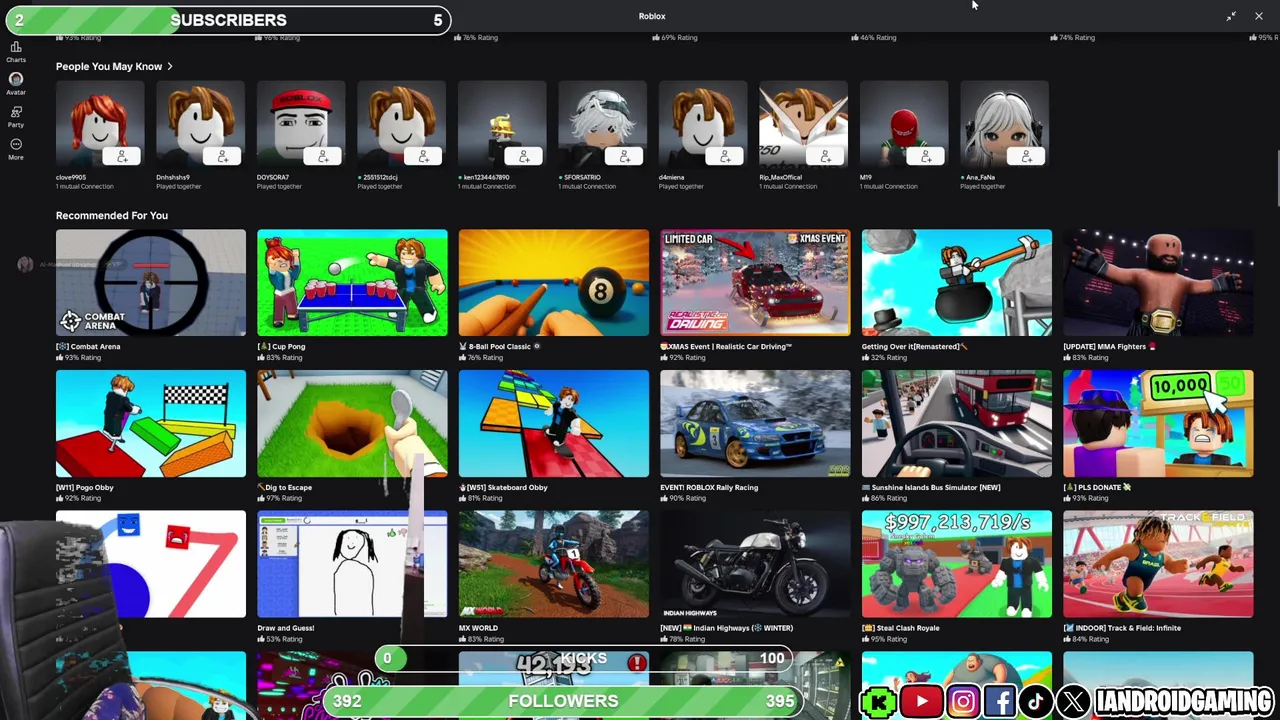This screenshot has height=720, width=1280.
Task: Open Sunshine Islands Bus Simulator thumbnail
Action: (957, 424)
